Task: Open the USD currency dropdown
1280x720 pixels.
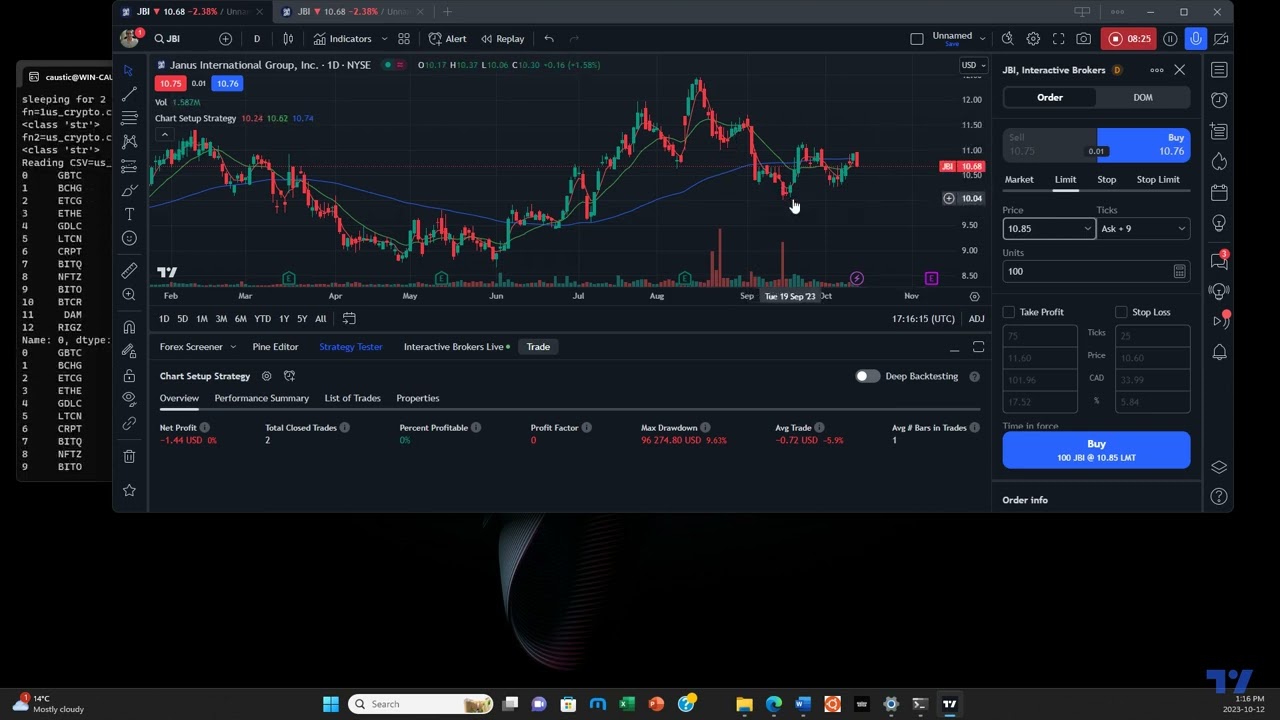Action: pos(973,65)
